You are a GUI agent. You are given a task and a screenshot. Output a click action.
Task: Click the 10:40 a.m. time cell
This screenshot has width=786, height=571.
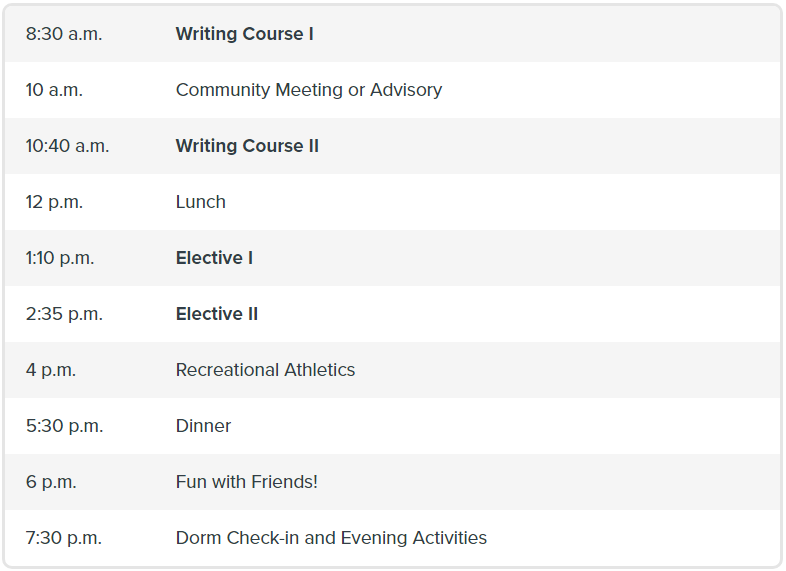point(67,146)
